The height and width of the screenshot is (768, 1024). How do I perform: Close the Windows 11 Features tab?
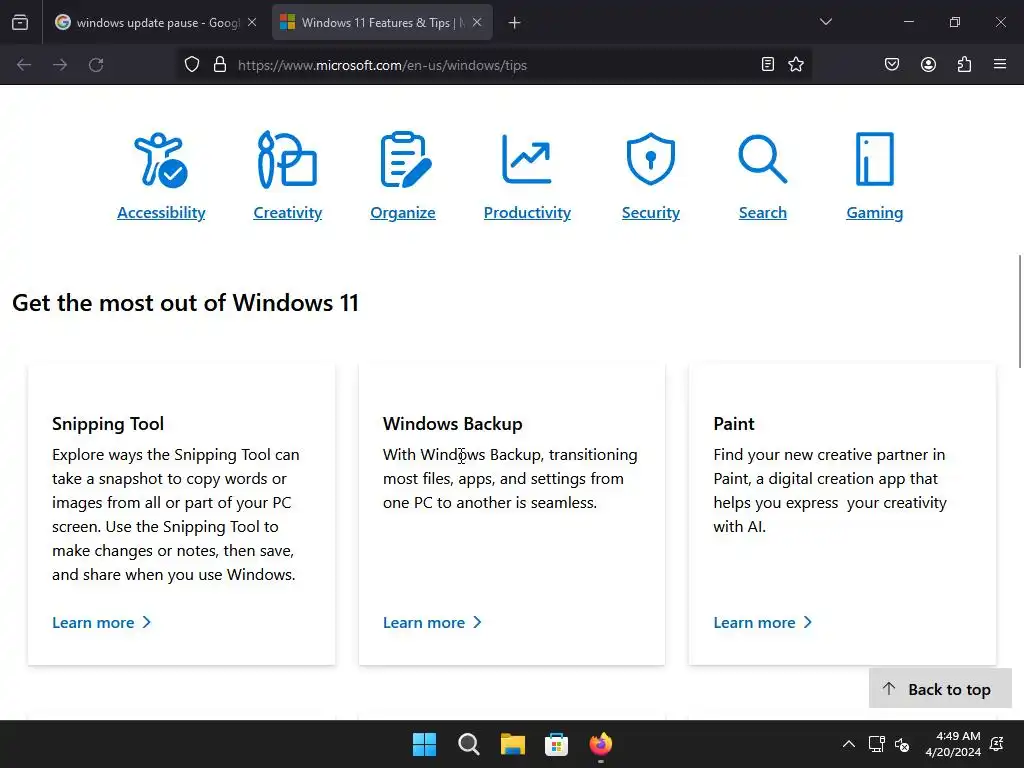[x=477, y=23]
